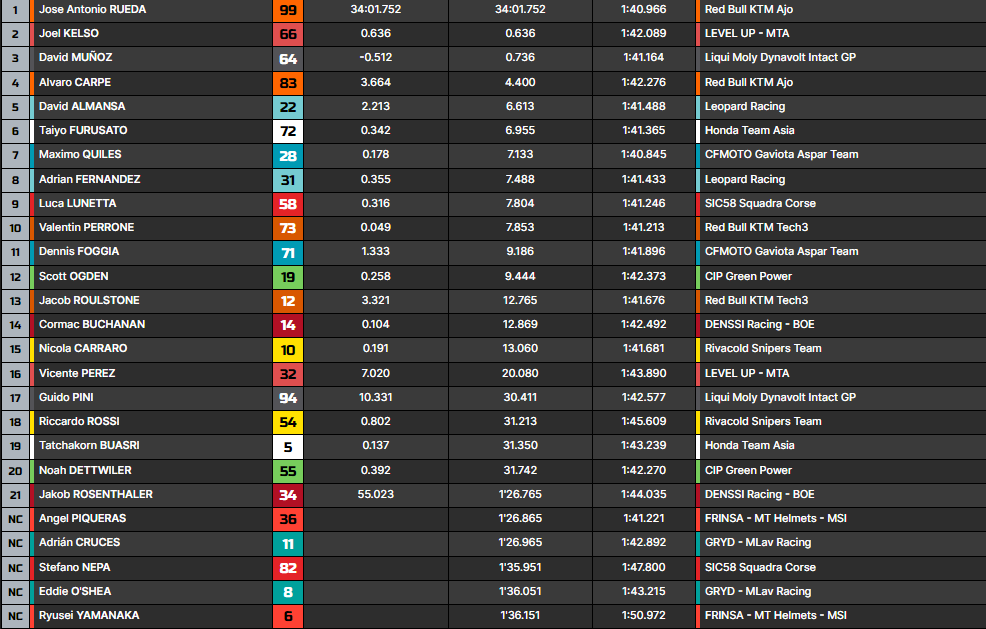The height and width of the screenshot is (629, 986).
Task: Click the number 94 badge for Pini
Action: tap(288, 398)
